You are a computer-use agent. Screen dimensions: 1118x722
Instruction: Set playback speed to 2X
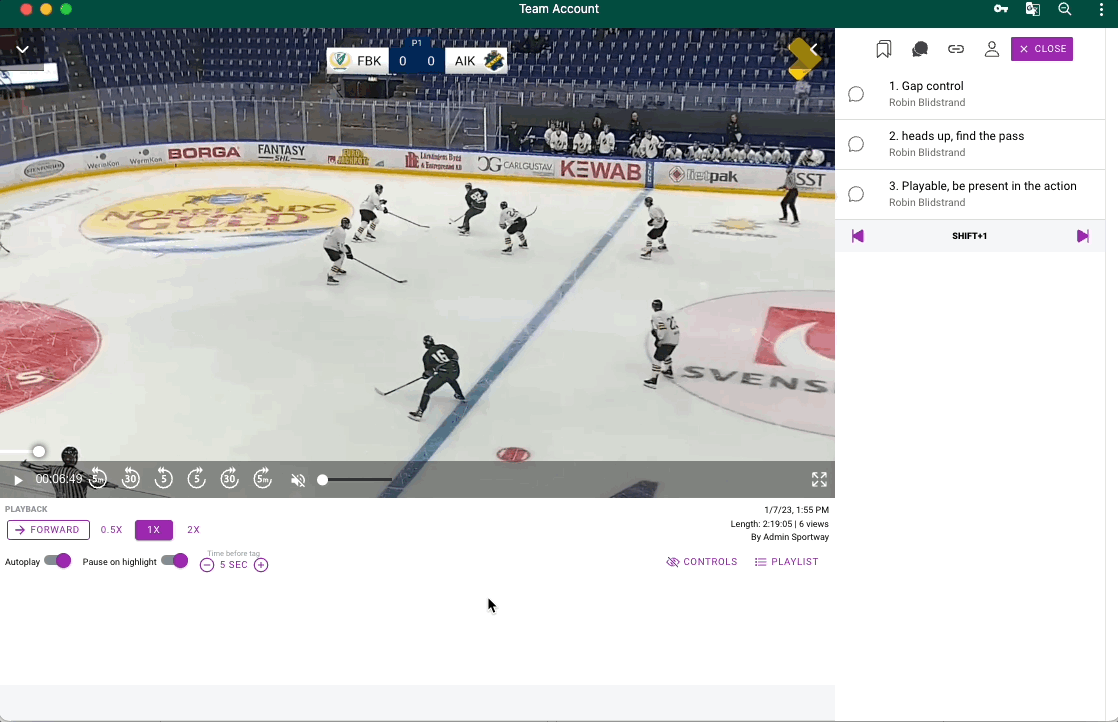tap(193, 530)
